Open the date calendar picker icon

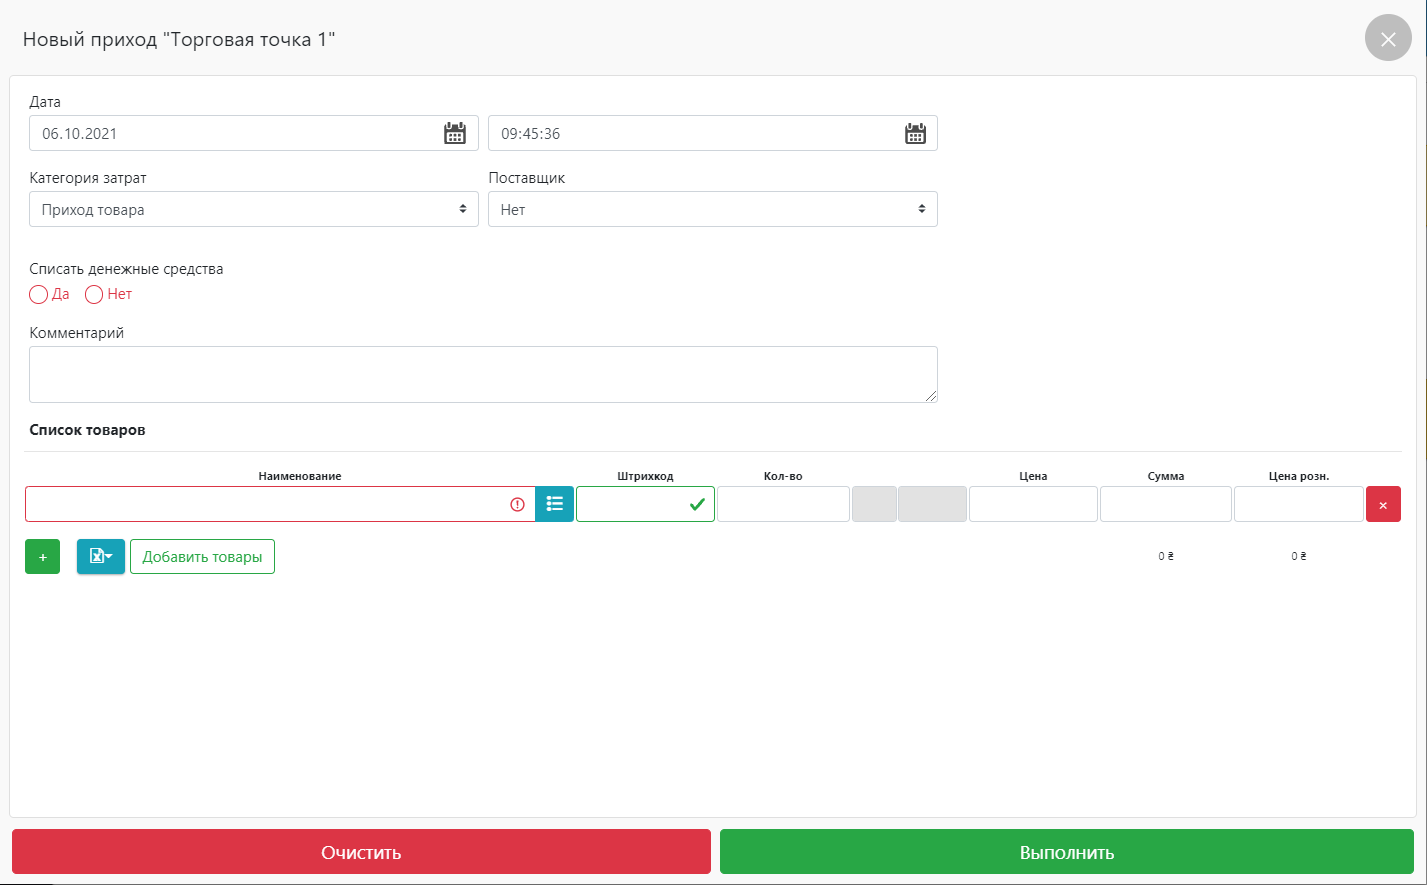tap(455, 134)
